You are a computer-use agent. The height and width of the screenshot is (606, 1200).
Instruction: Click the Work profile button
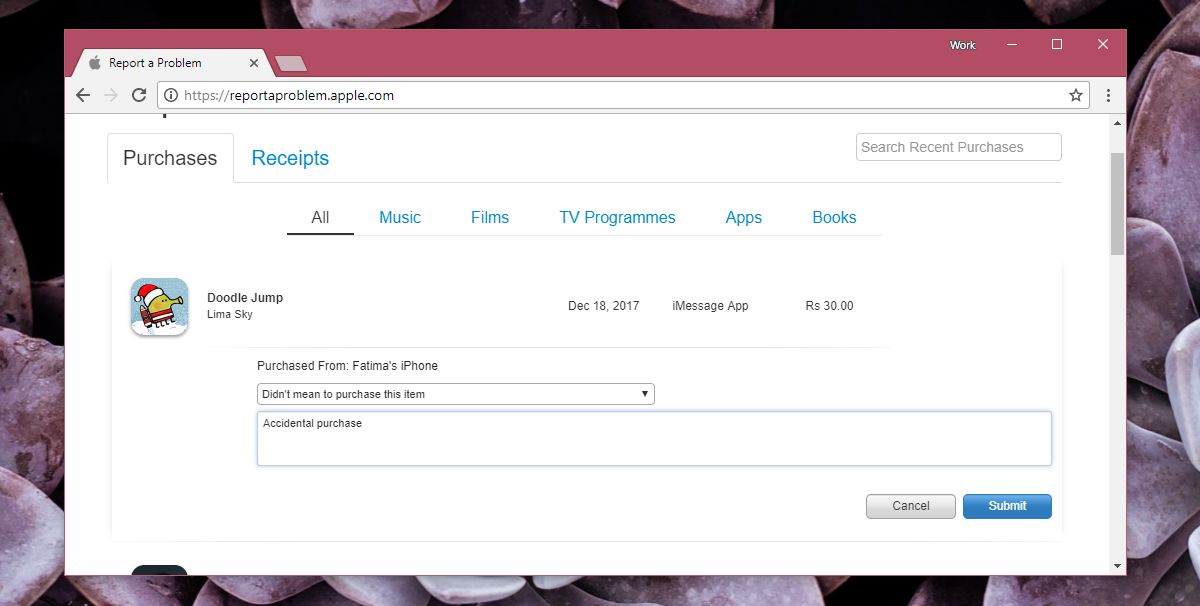[x=962, y=45]
